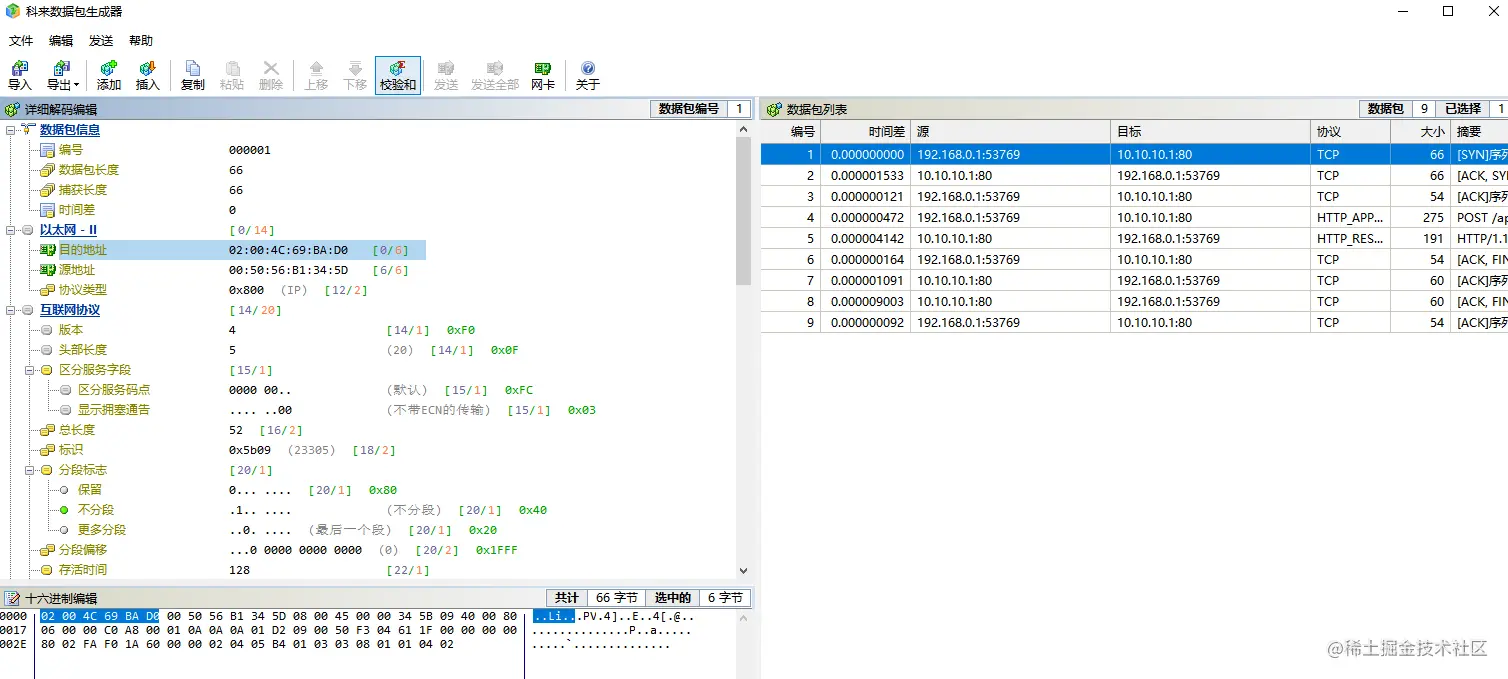This screenshot has height=679, width=1508.
Task: Click the 添加 (Add) packet icon
Action: click(x=109, y=69)
